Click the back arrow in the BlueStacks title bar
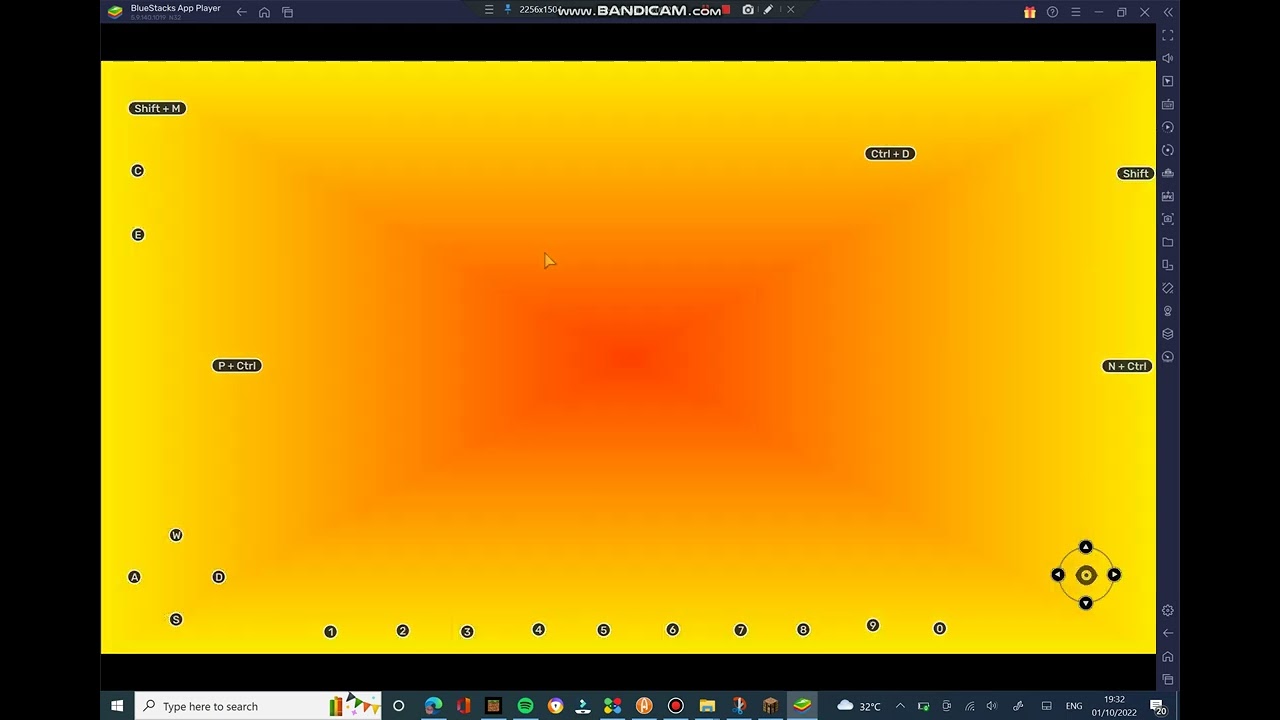 (241, 12)
